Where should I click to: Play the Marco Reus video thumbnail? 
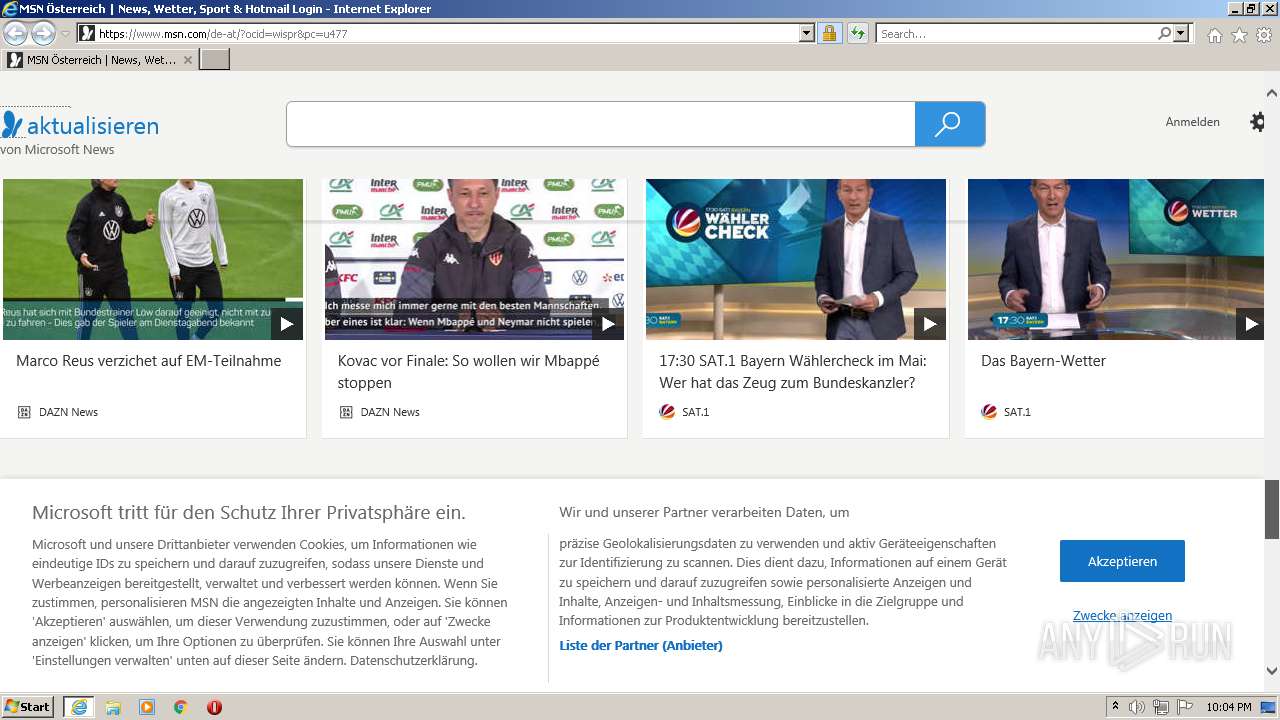(x=286, y=324)
